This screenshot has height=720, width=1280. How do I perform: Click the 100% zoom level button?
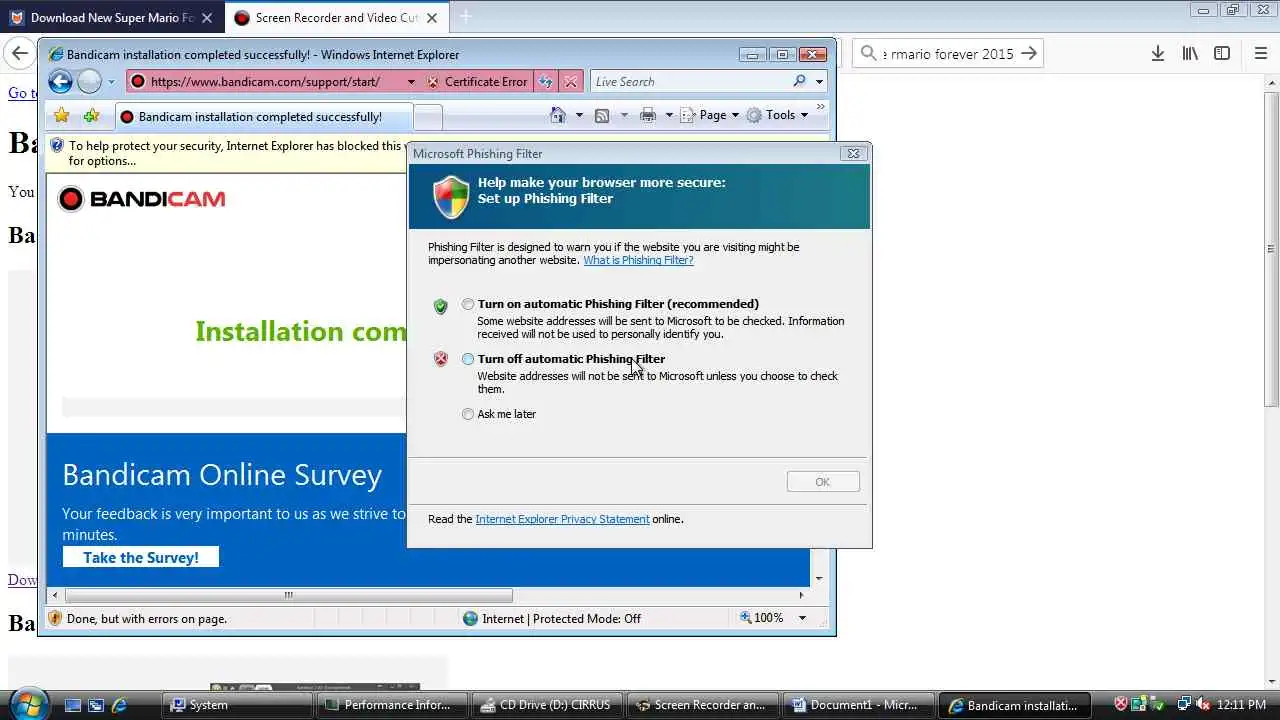tap(762, 618)
